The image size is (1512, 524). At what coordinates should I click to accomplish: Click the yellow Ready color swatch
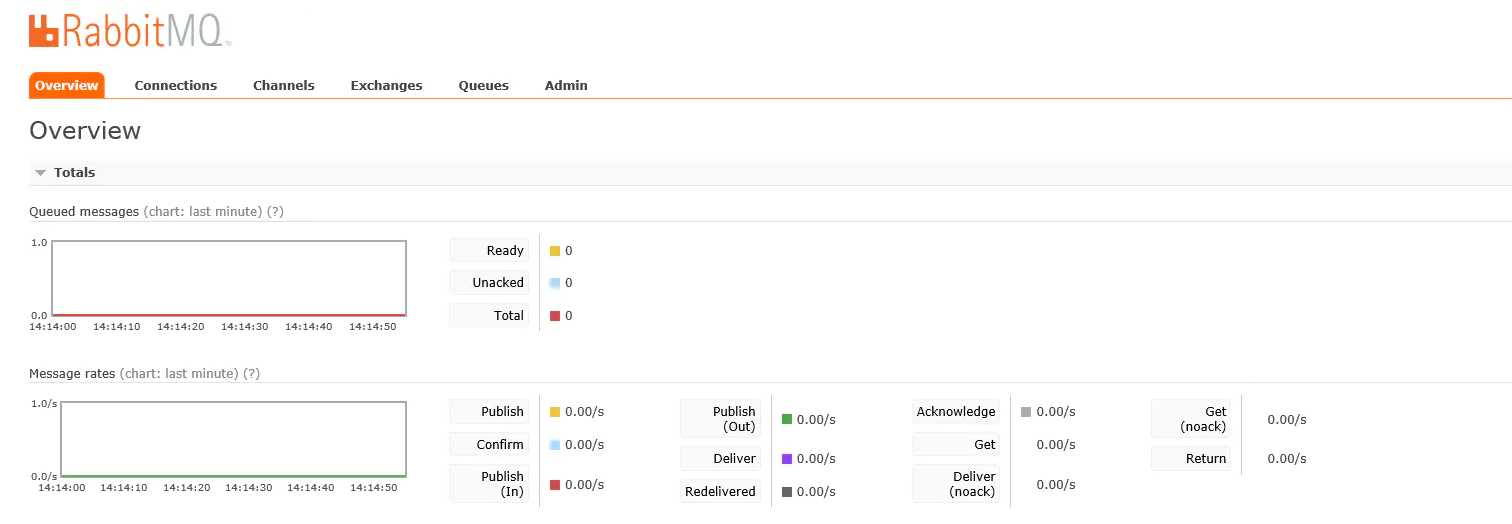click(x=555, y=251)
